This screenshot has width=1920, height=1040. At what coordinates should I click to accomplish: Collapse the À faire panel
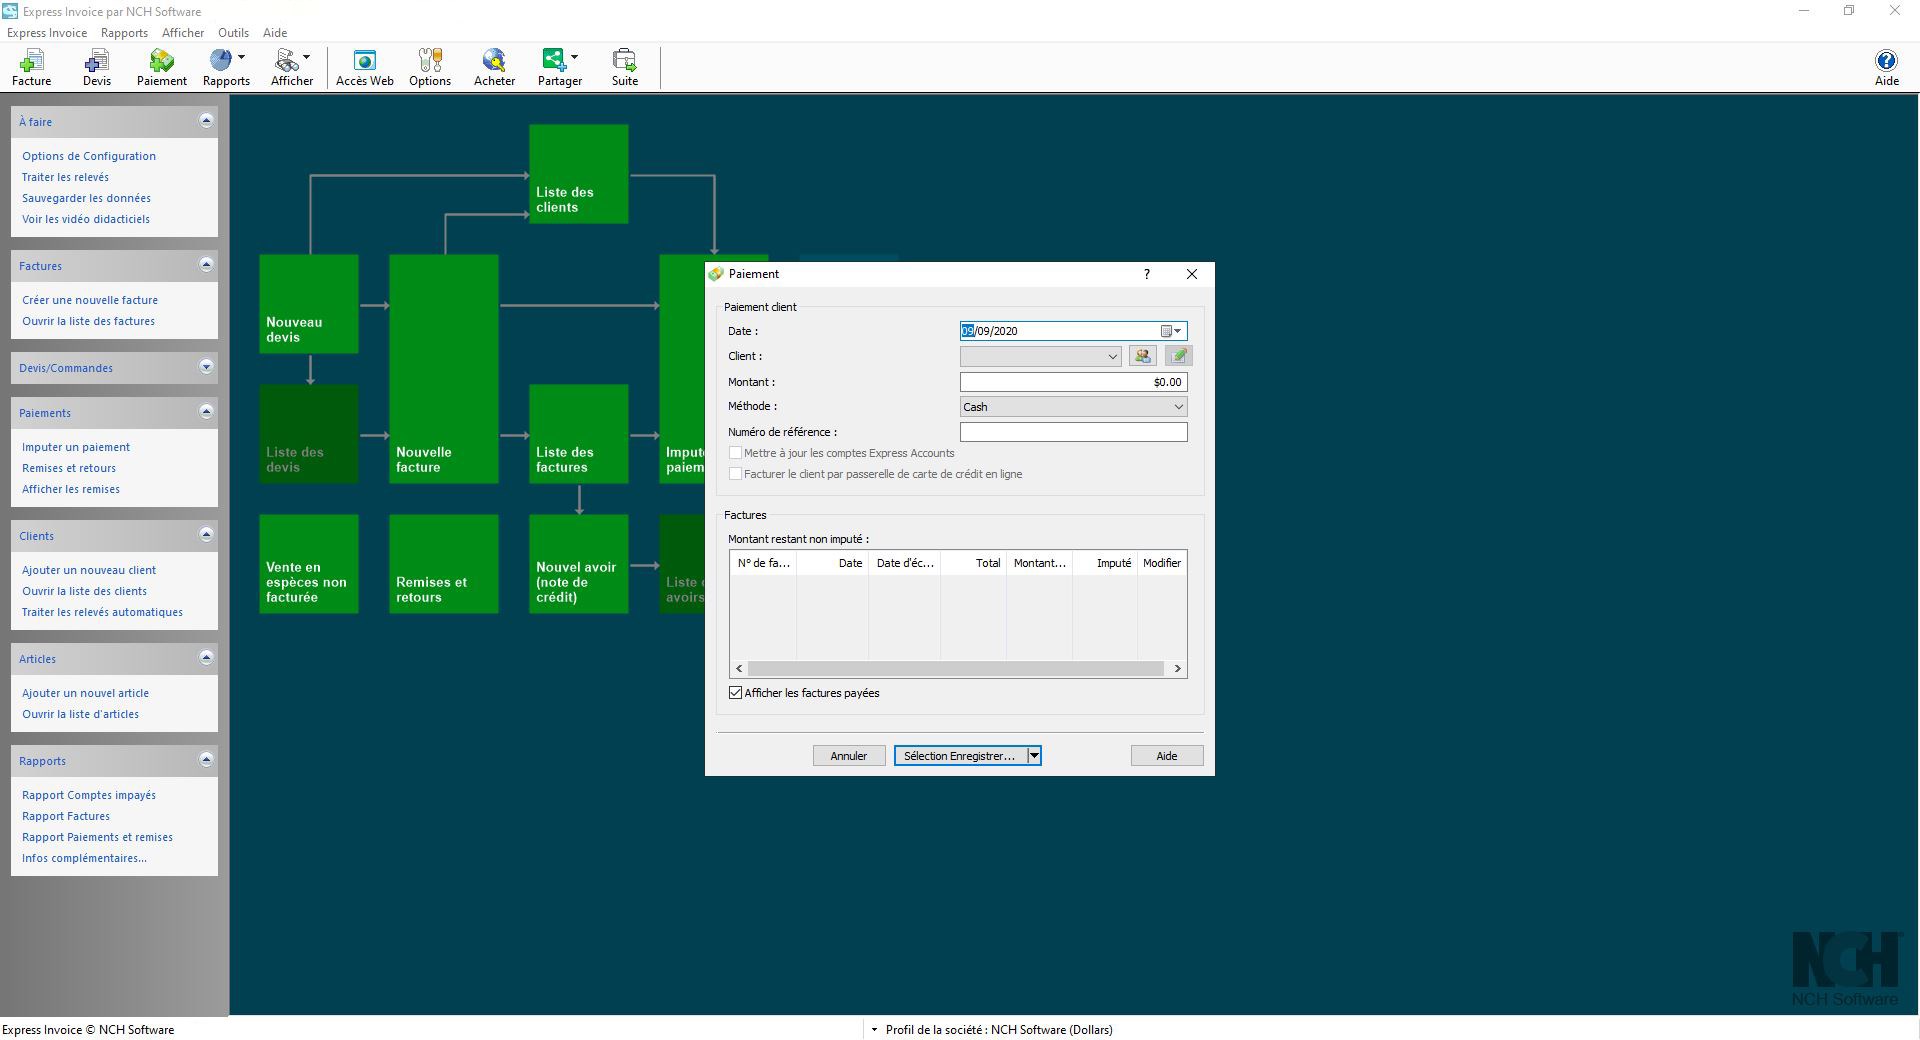click(206, 121)
